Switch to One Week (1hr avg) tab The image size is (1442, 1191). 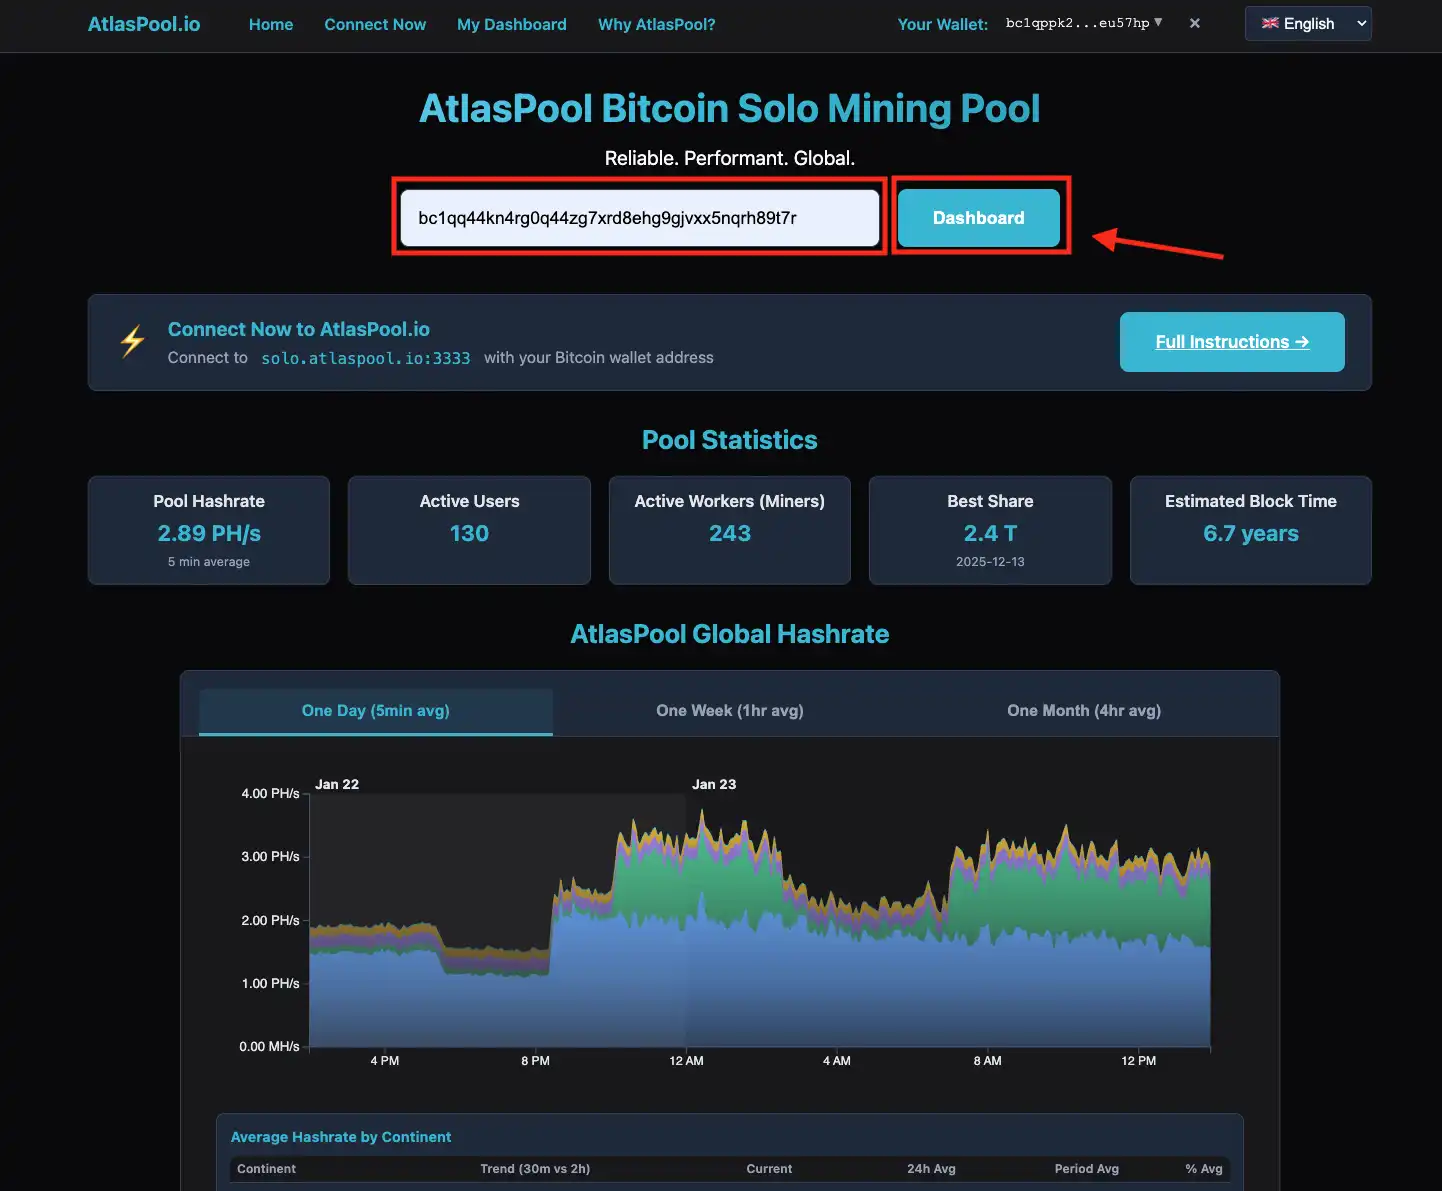(730, 711)
